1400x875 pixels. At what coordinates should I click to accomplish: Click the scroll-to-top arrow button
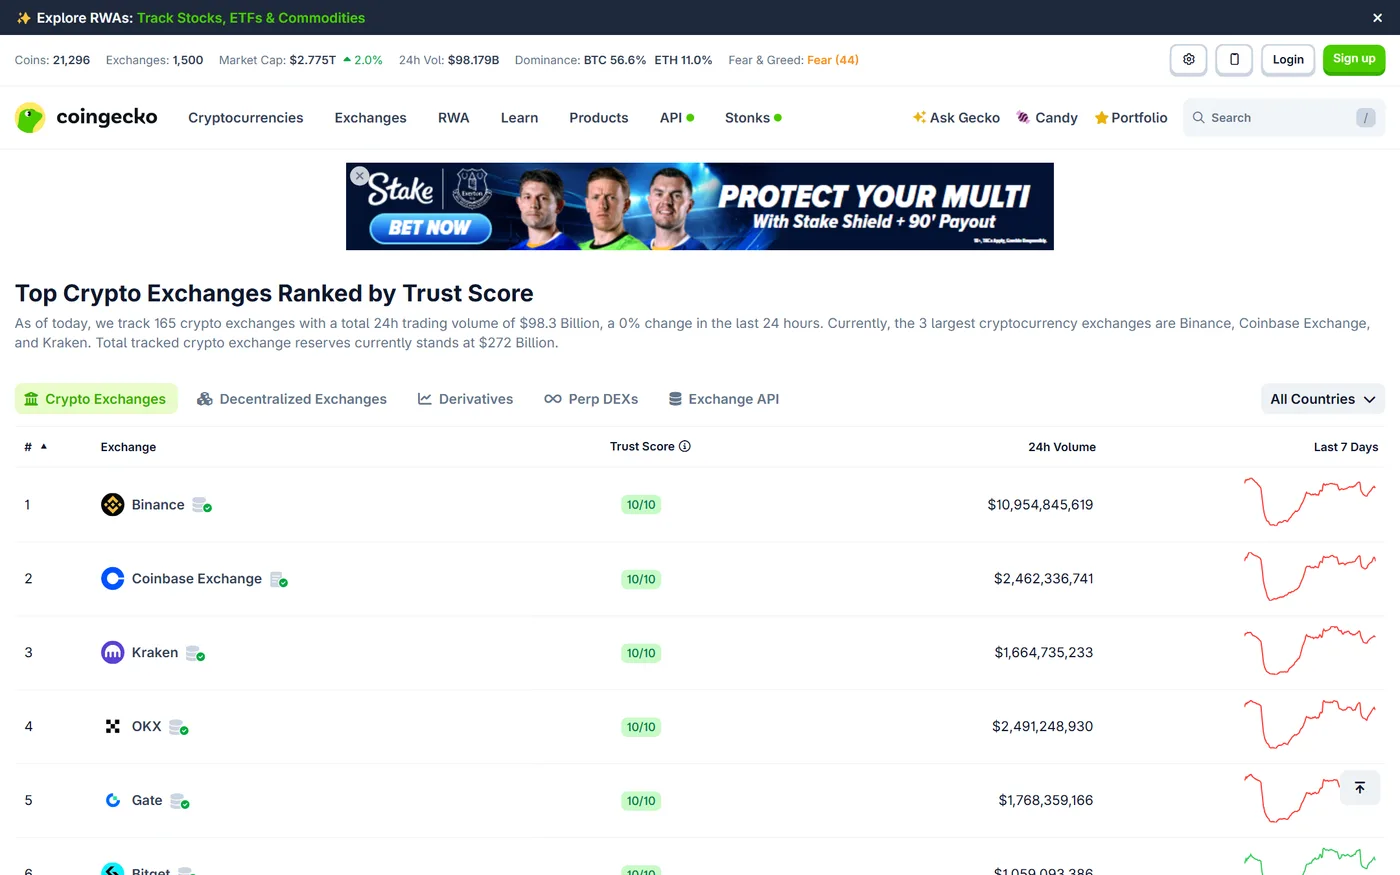coord(1360,787)
